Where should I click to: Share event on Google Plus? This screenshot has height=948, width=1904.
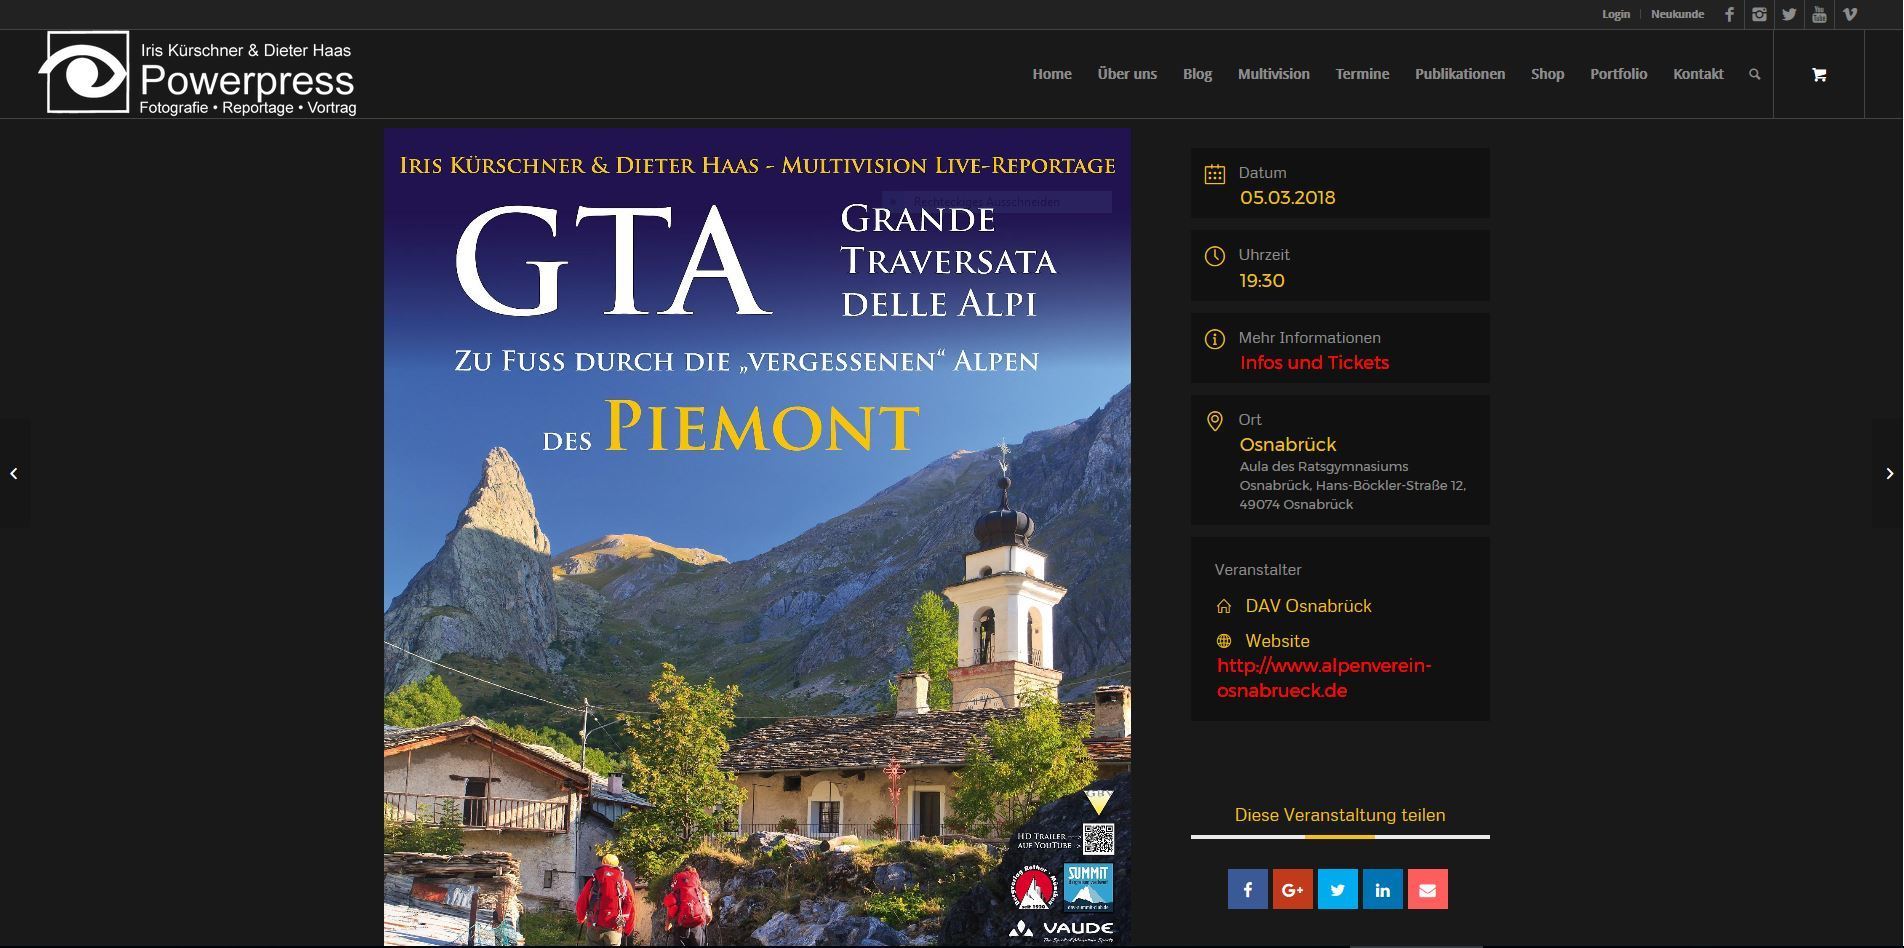tap(1292, 889)
